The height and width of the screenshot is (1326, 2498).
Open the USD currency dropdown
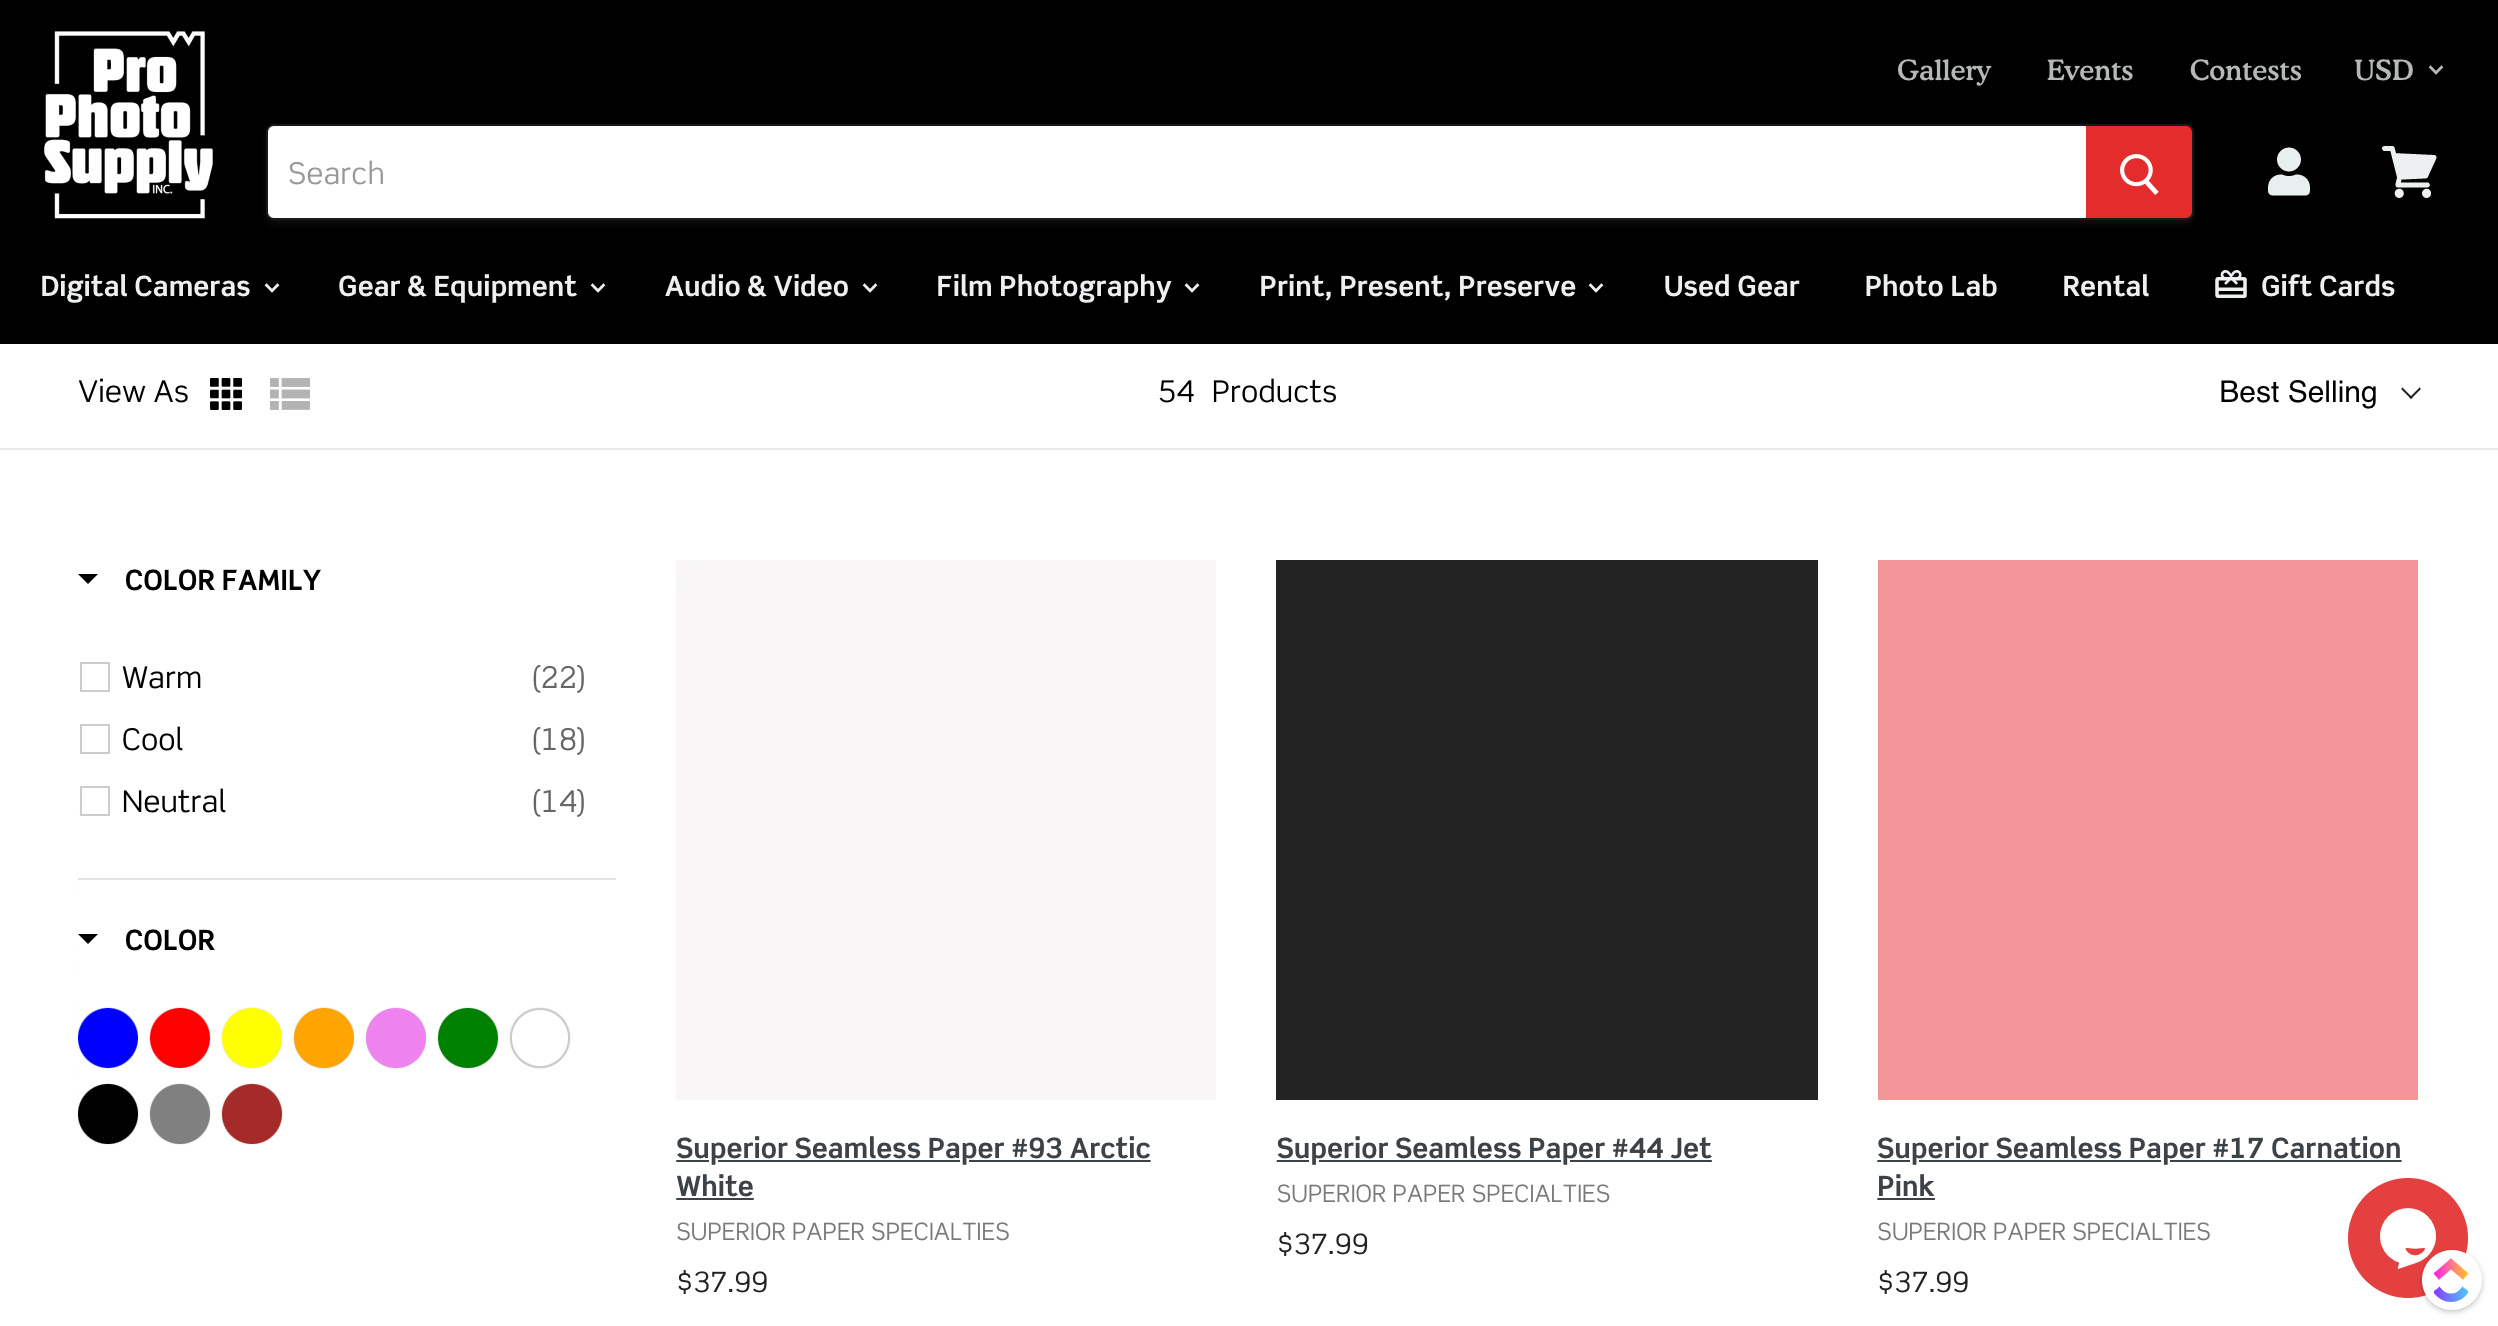pyautogui.click(x=2398, y=70)
